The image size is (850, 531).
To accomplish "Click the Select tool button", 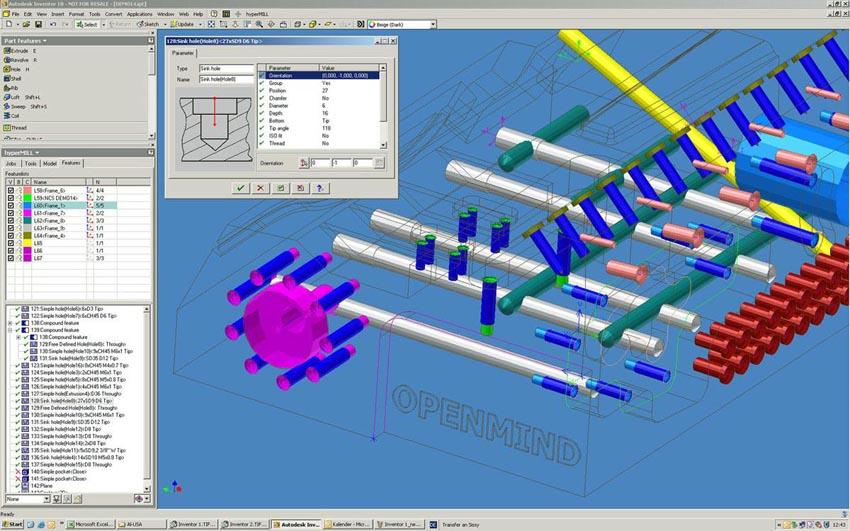I will click(x=87, y=24).
